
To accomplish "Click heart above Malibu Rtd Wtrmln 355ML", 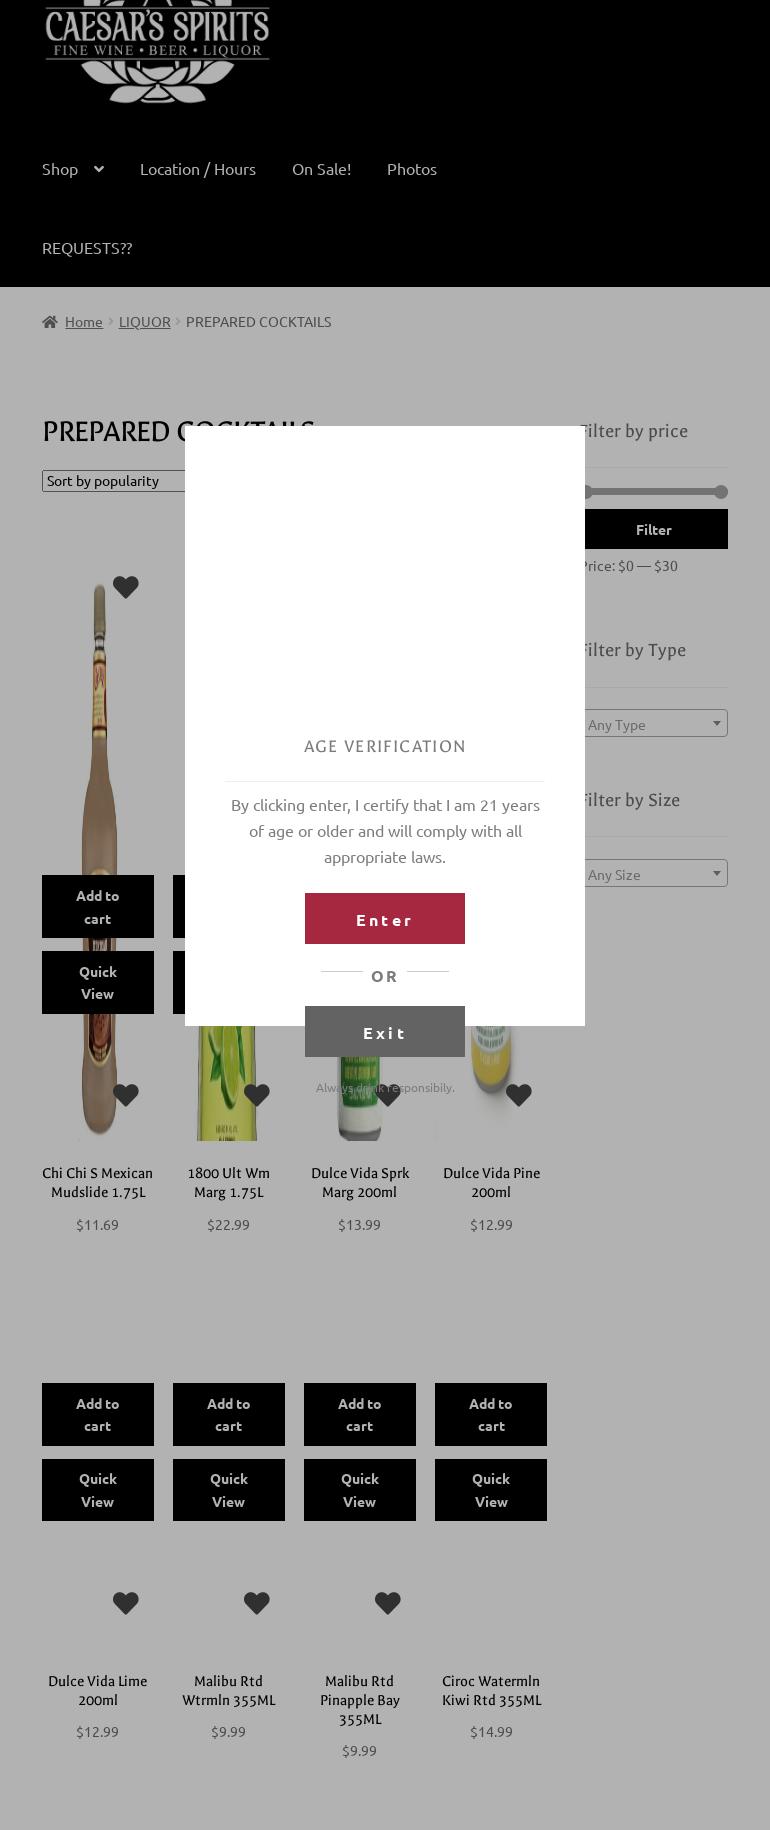I will click(257, 1603).
